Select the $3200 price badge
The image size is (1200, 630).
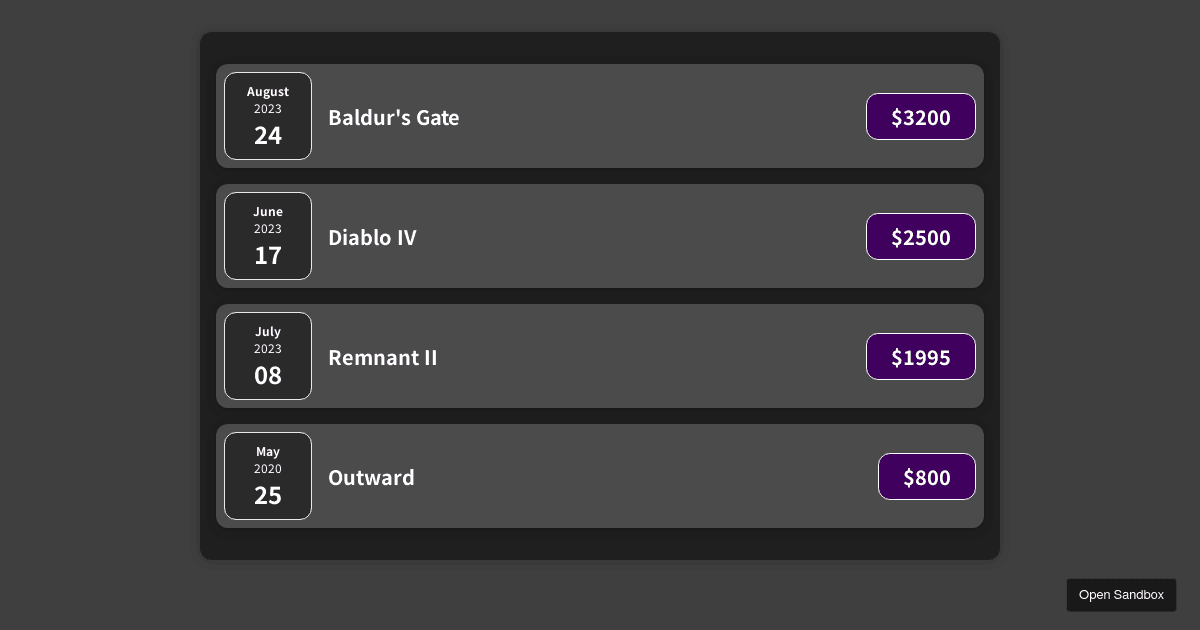[920, 117]
